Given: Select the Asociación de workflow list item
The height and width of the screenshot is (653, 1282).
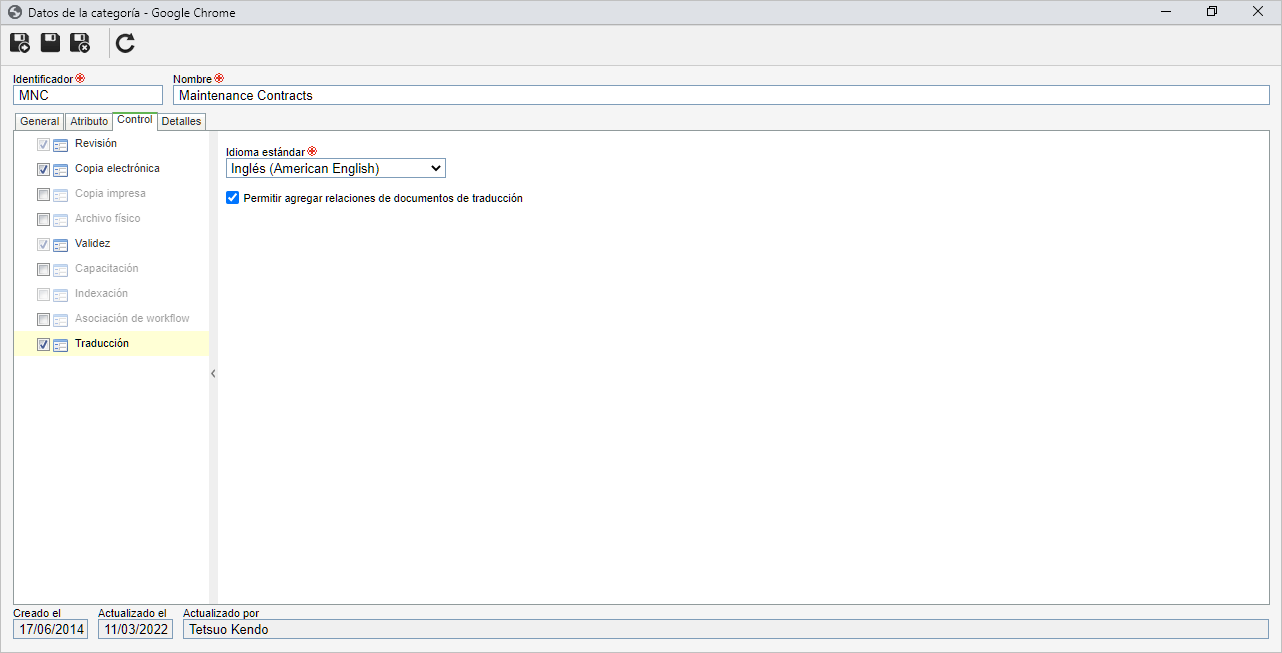Looking at the screenshot, I should click(111, 319).
